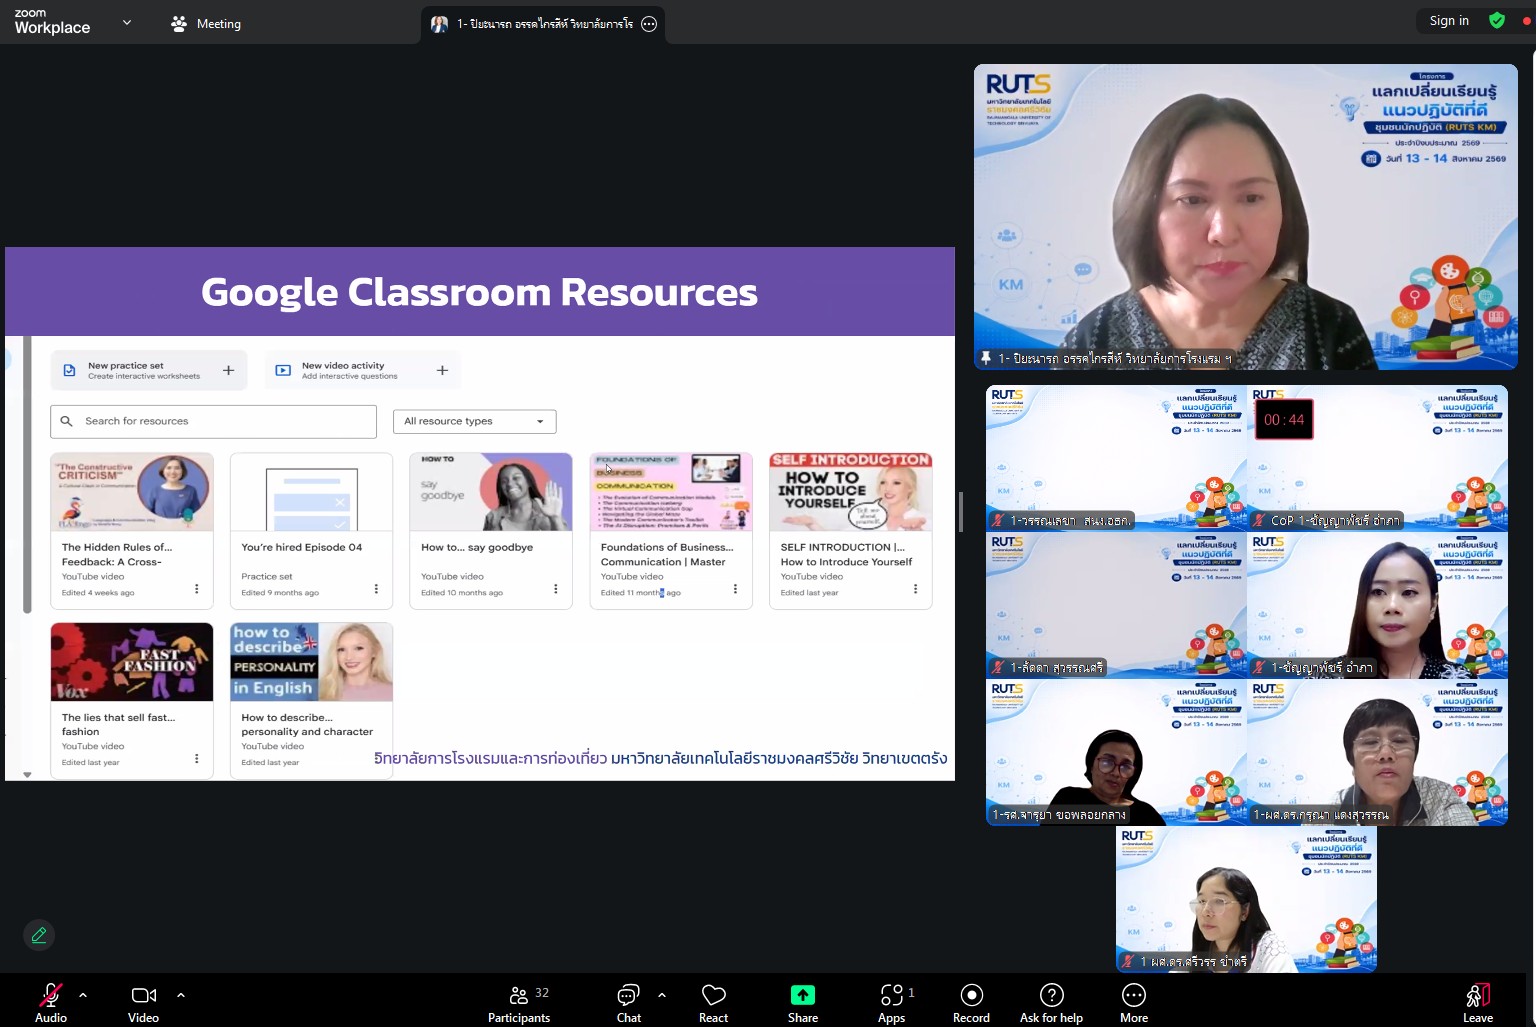Toggle camera with Video button
The width and height of the screenshot is (1536, 1027).
tap(144, 1003)
